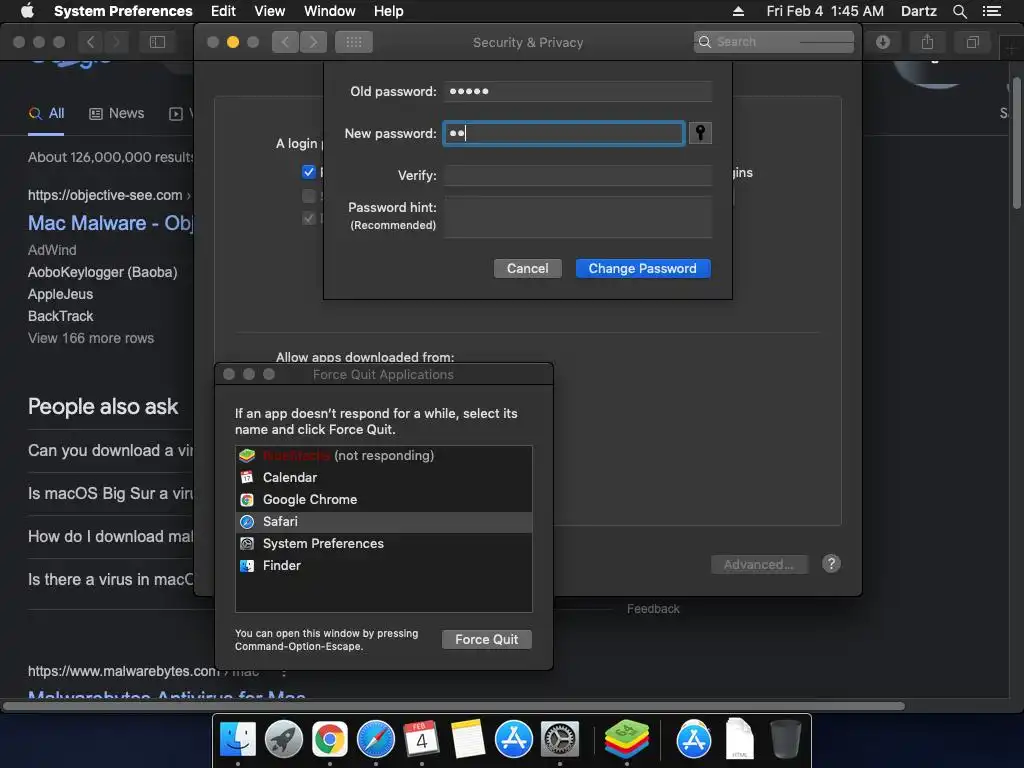The image size is (1024, 768).
Task: Expand 'How do I download malware' question
Action: 110,537
